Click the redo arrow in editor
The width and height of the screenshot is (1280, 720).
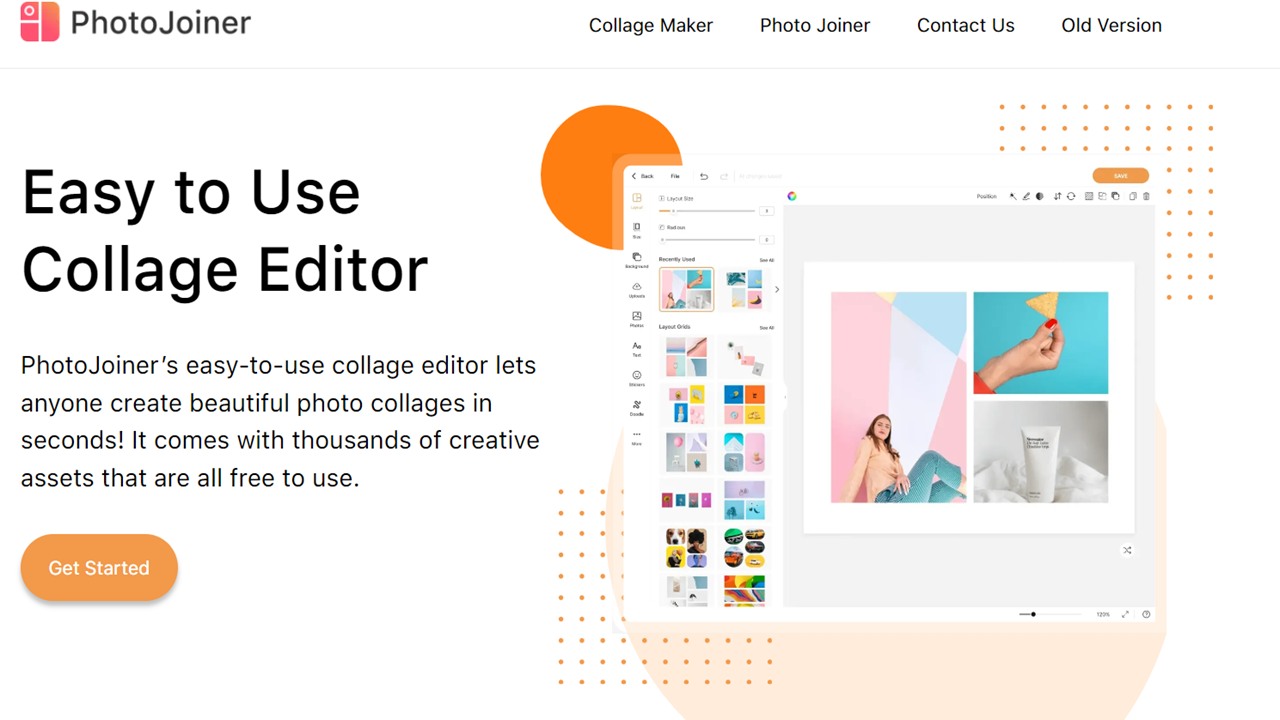pyautogui.click(x=724, y=176)
